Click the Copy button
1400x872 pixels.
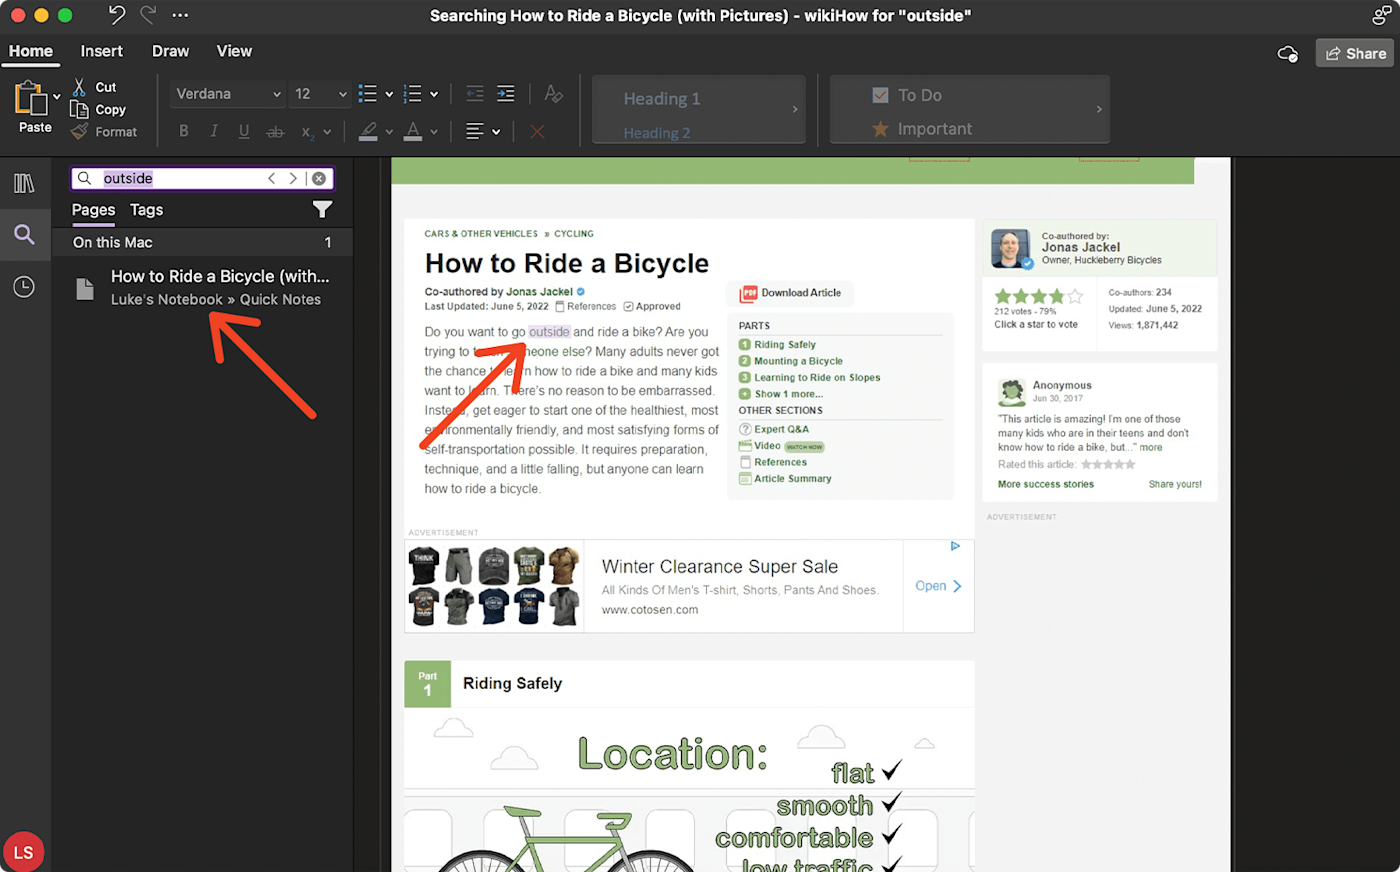coord(110,110)
